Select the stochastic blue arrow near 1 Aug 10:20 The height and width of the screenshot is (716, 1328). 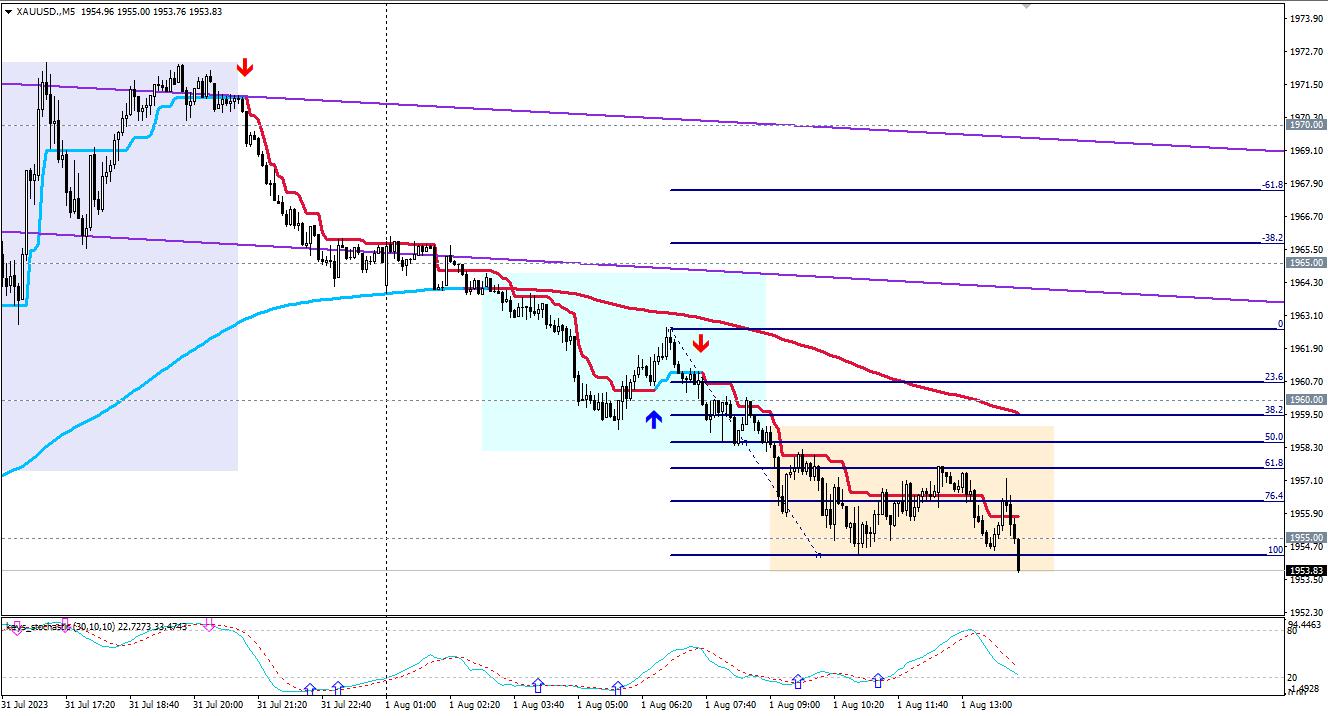[878, 680]
